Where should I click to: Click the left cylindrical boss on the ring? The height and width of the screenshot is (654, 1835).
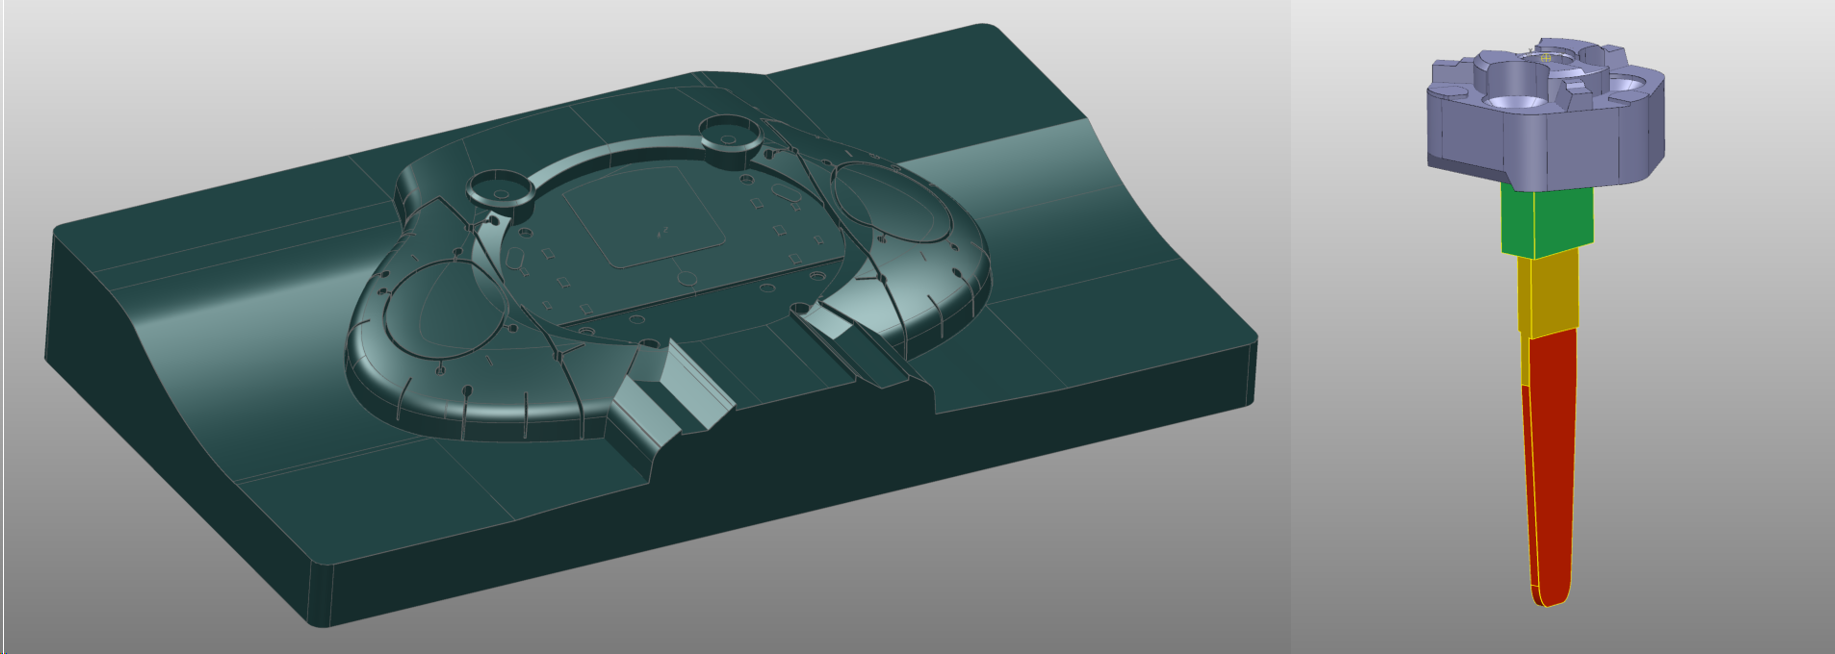(x=499, y=188)
